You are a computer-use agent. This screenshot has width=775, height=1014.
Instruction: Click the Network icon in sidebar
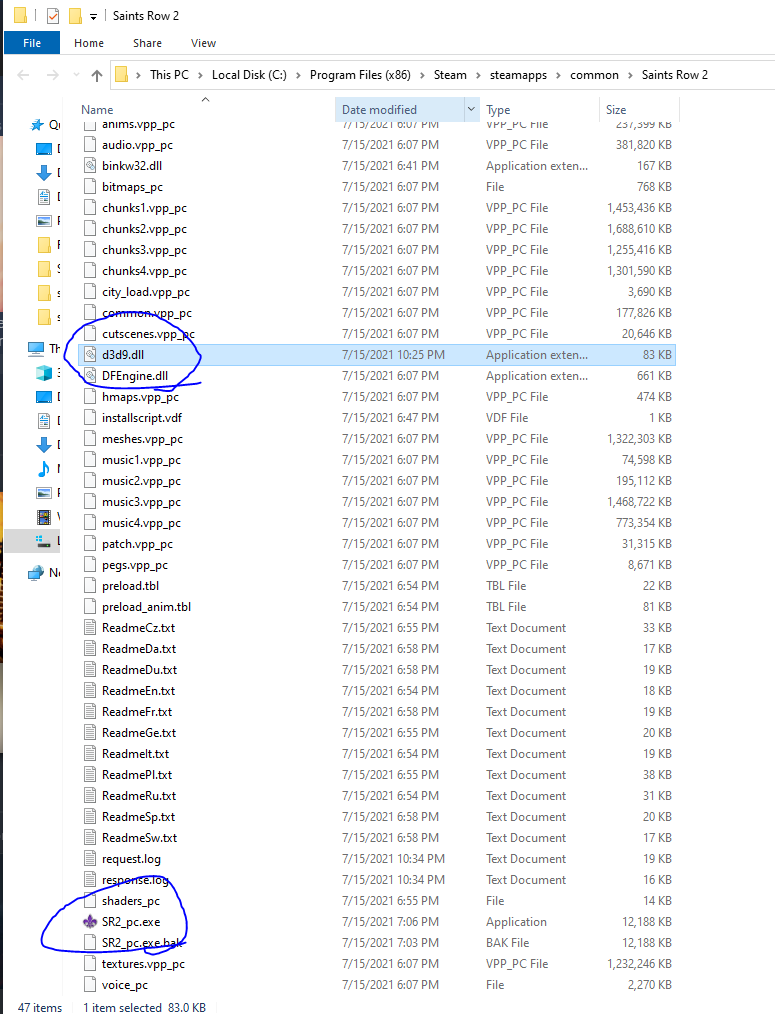pyautogui.click(x=36, y=573)
